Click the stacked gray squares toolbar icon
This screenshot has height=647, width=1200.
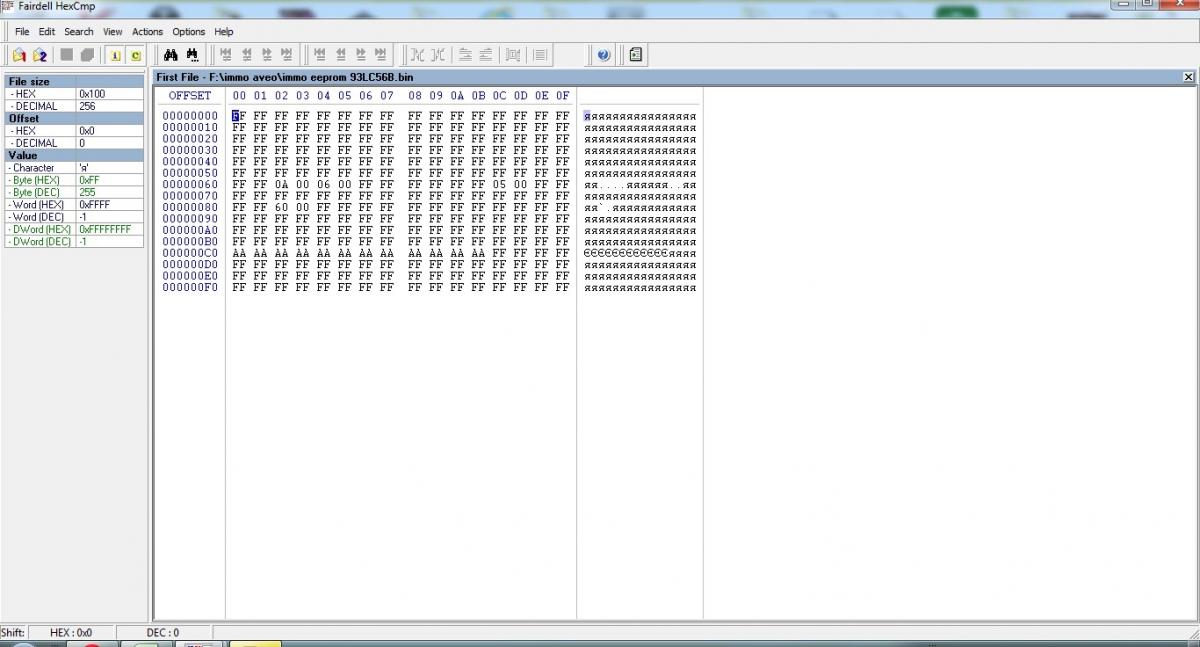pyautogui.click(x=87, y=55)
